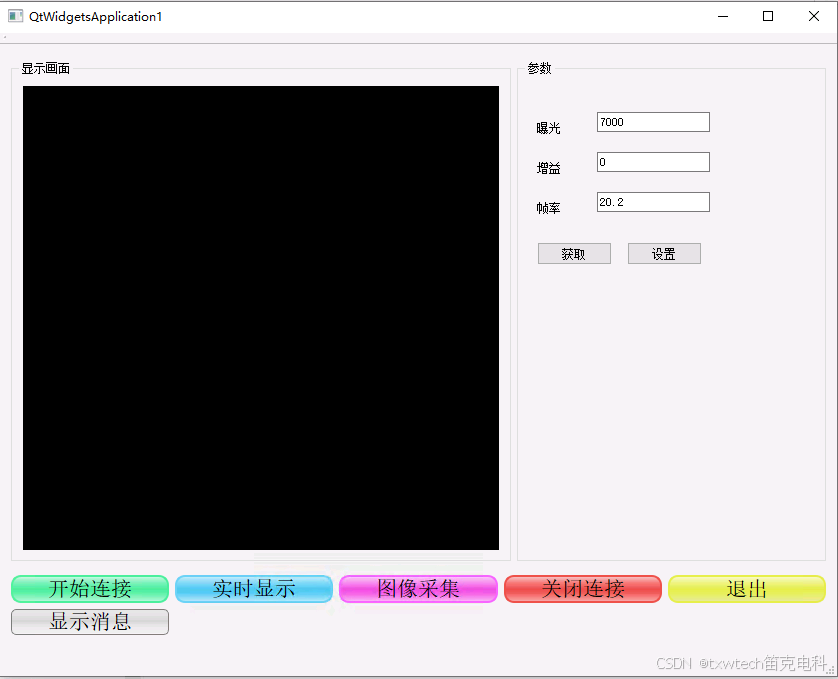Click the 增益 field with value 0
This screenshot has width=838, height=679.
pyautogui.click(x=653, y=162)
